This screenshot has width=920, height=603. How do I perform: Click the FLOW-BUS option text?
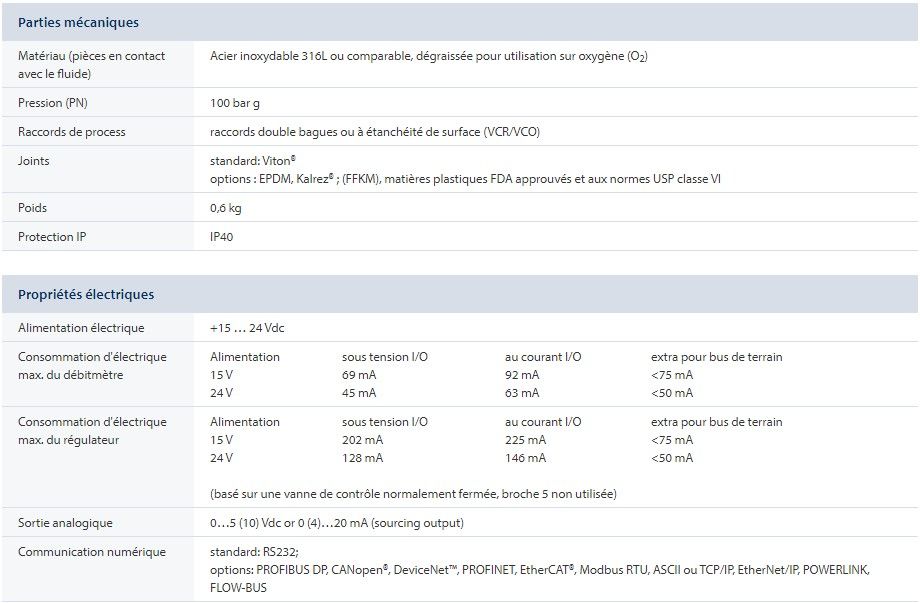point(238,588)
